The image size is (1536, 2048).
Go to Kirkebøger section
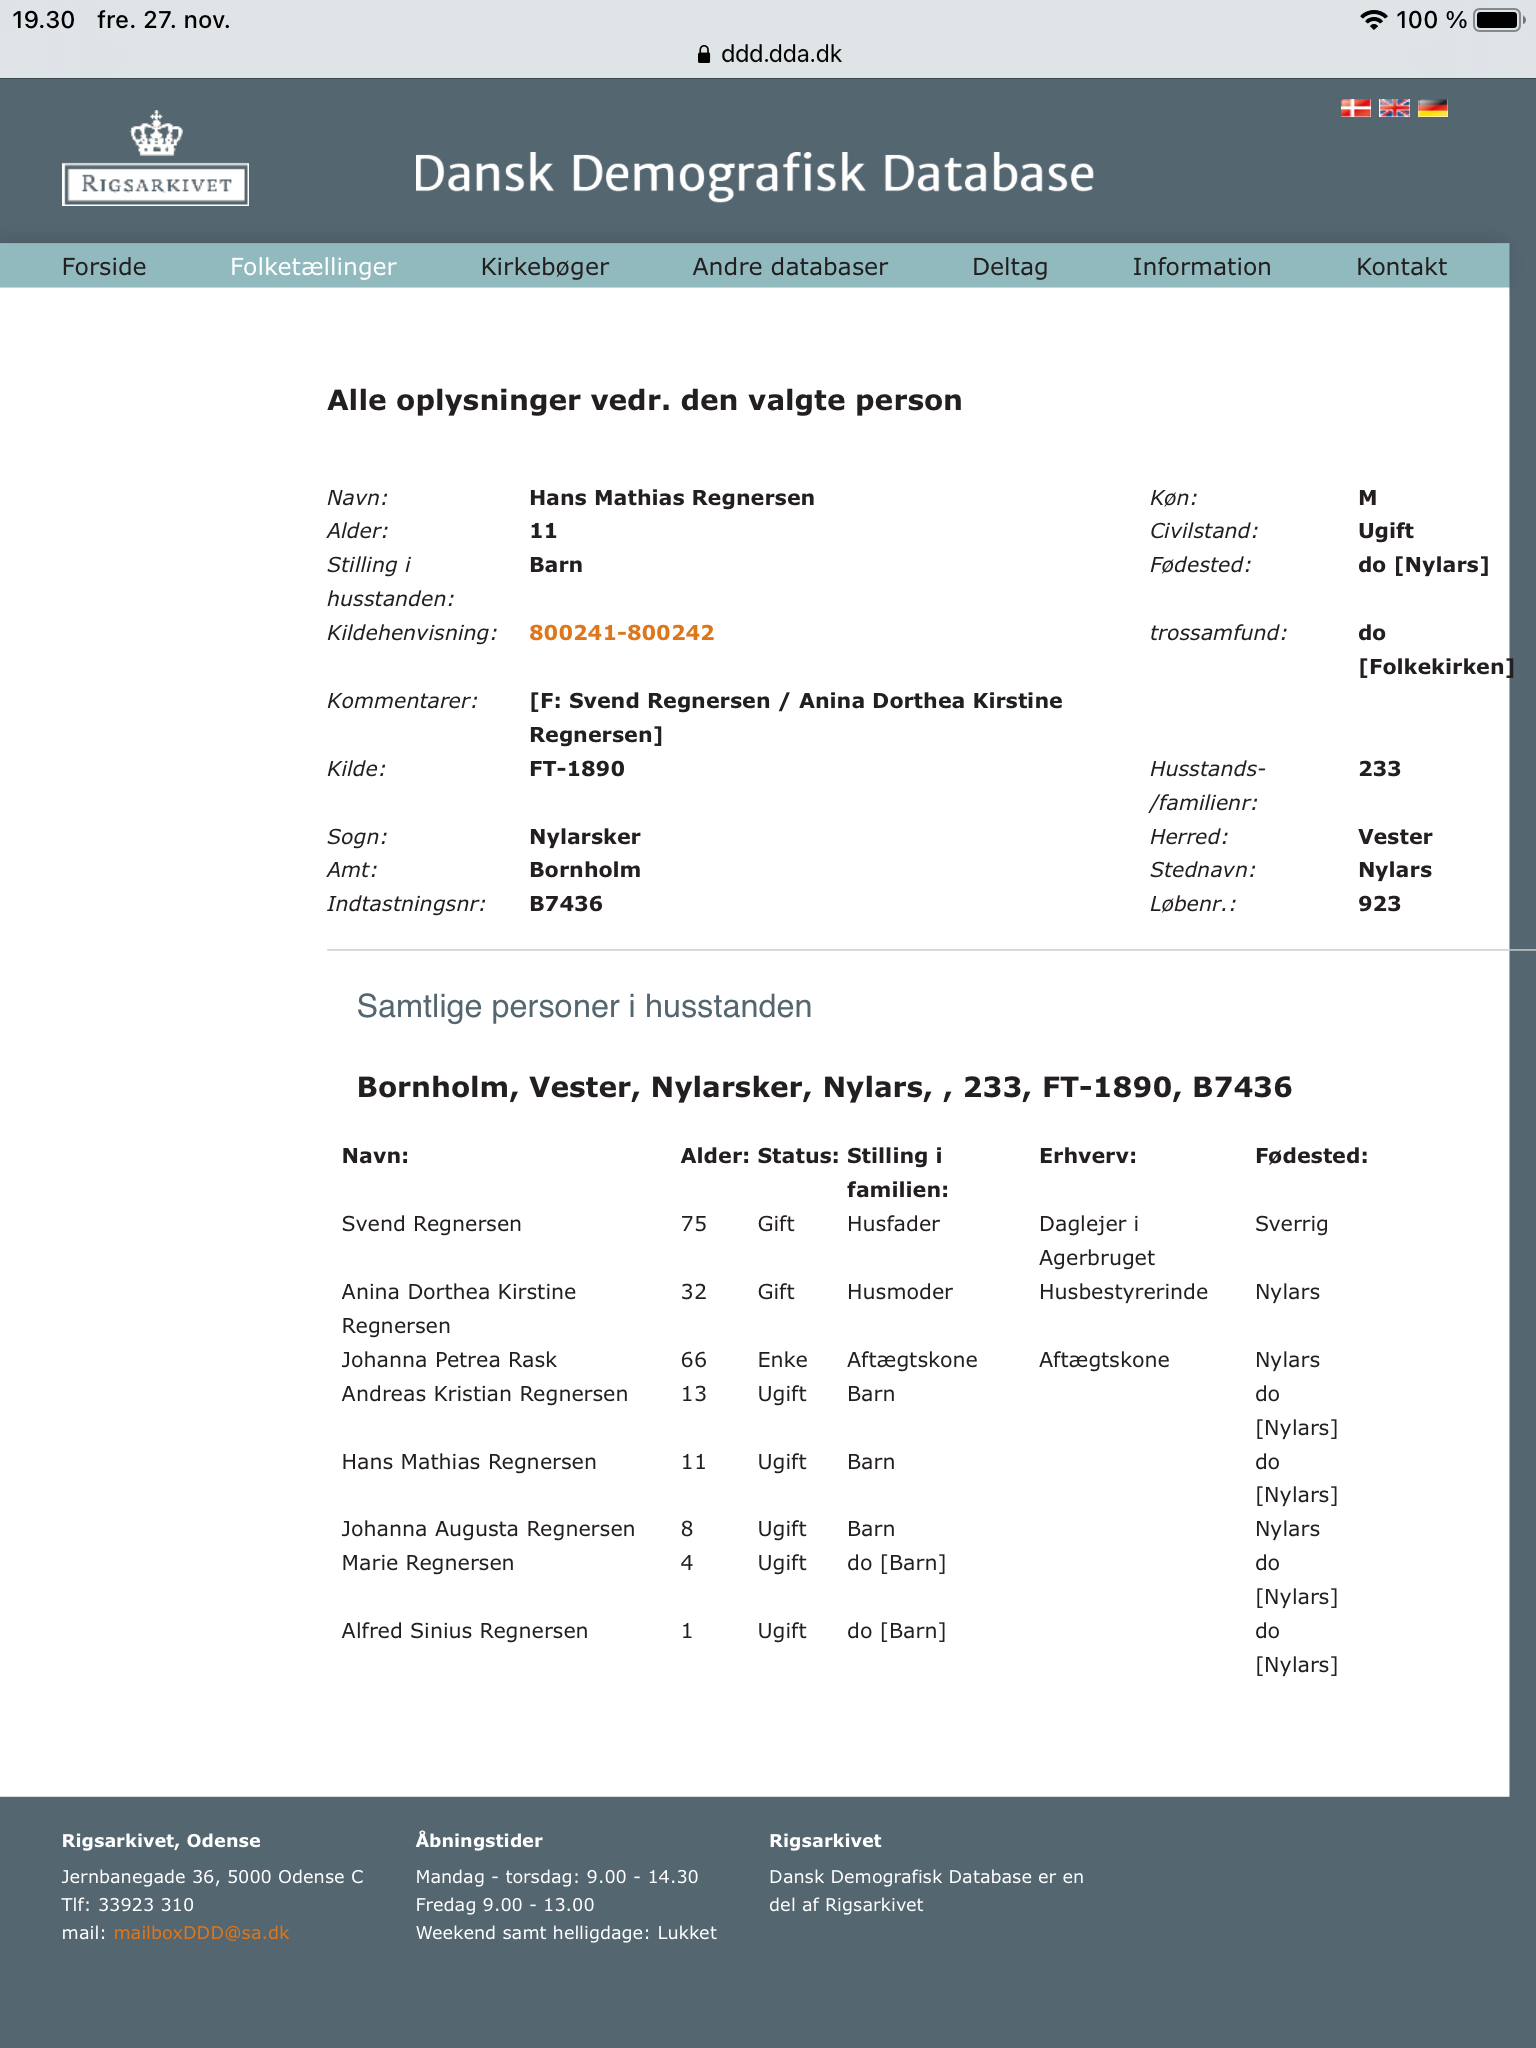544,267
